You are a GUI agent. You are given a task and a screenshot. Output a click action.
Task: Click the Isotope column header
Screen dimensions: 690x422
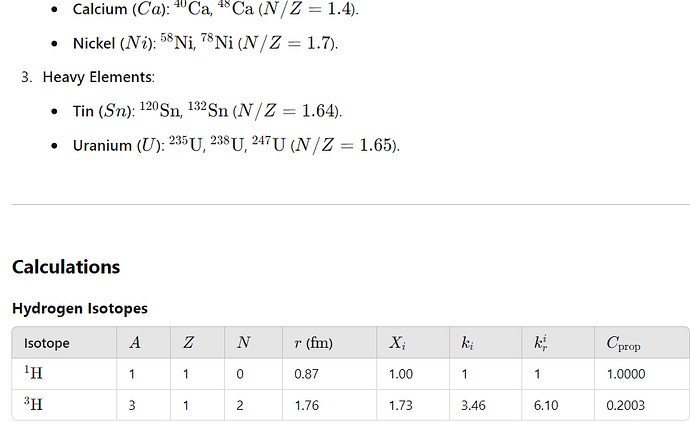[x=47, y=343]
